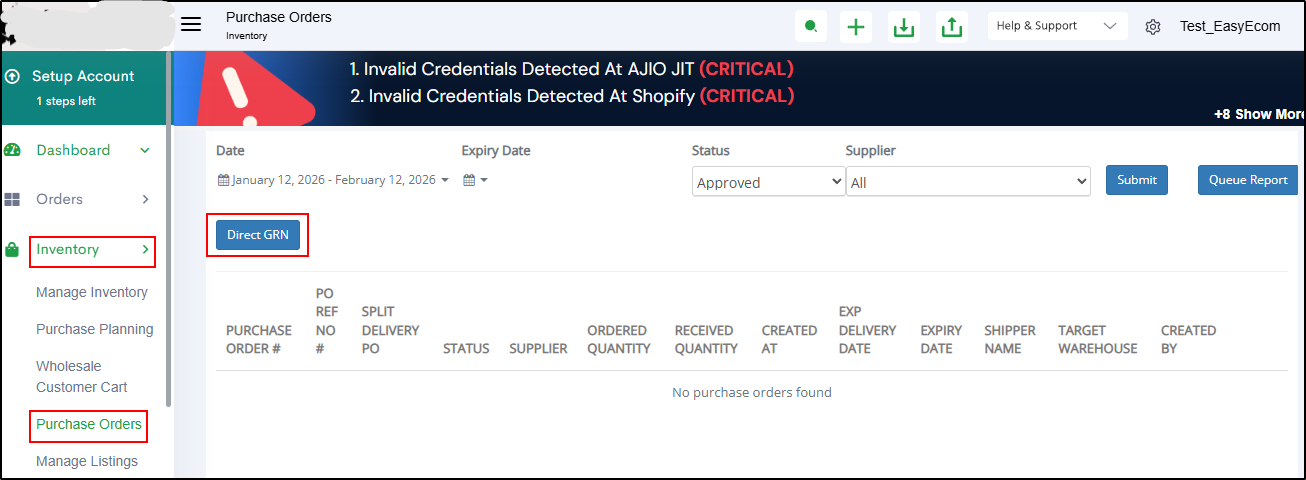Open the Purchase Orders sidebar item
1306x480 pixels.
[89, 424]
